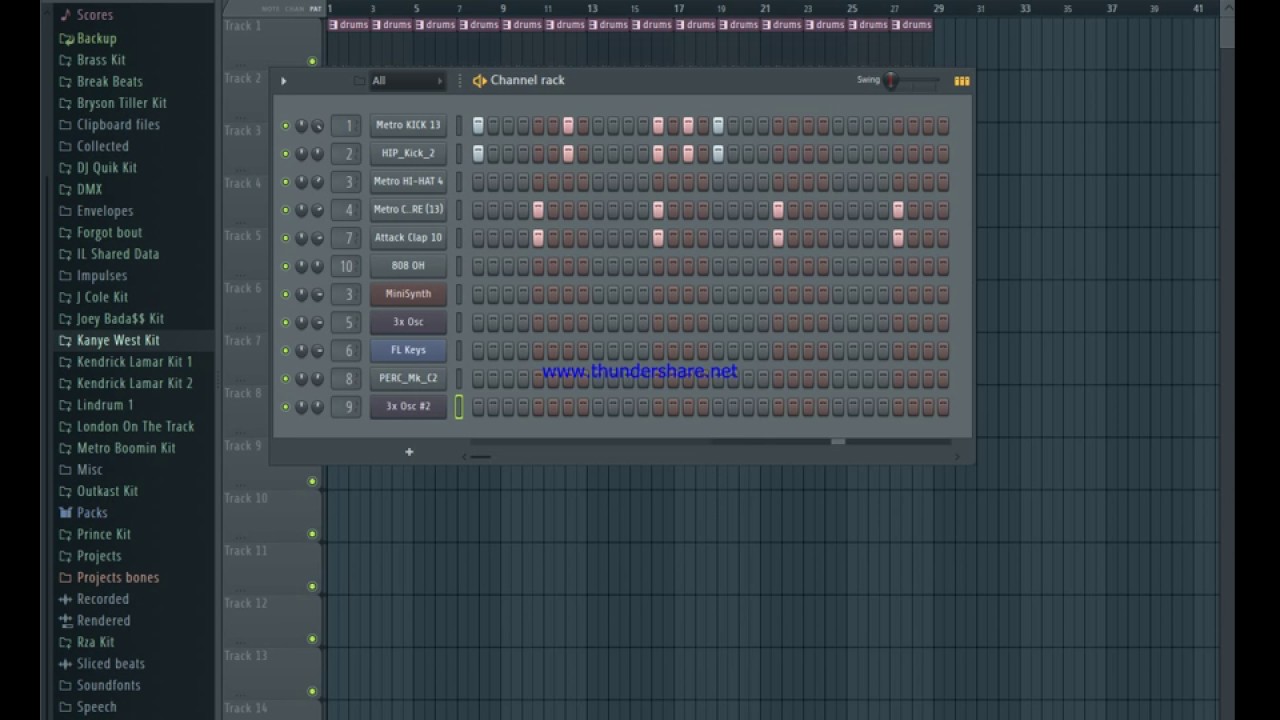Toggle the 3x Osc #2 channel select LED
This screenshot has width=1280, height=720.
point(459,406)
